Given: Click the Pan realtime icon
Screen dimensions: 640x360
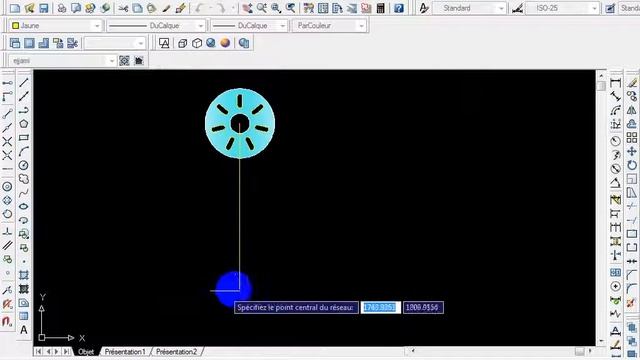Looking at the screenshot, I should (x=247, y=8).
